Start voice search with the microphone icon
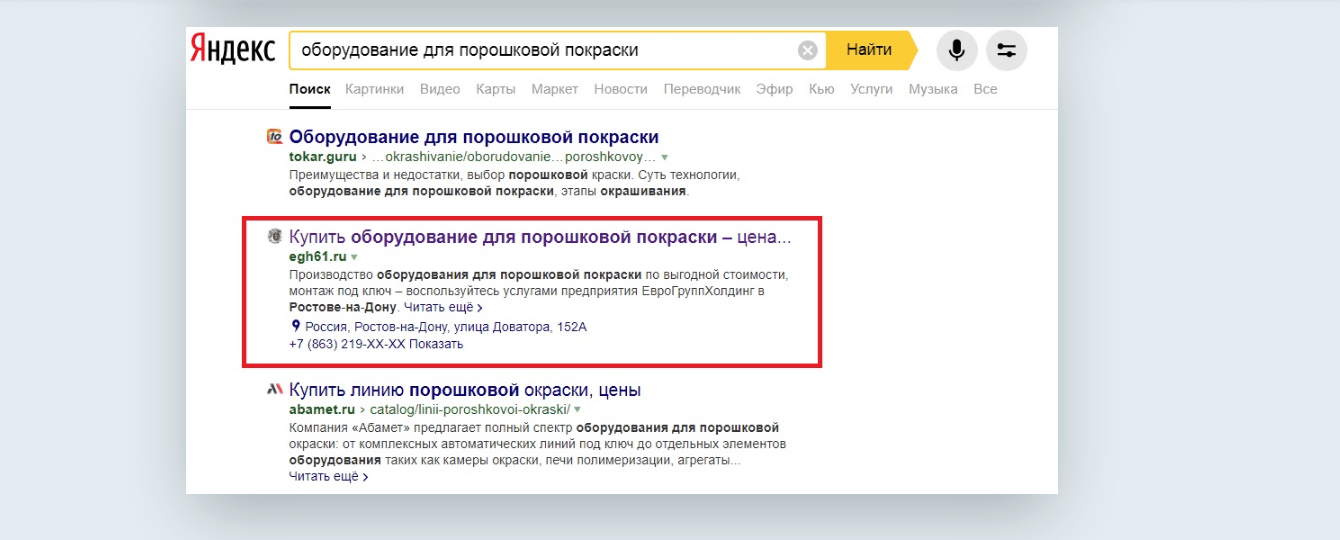Image resolution: width=1340 pixels, height=540 pixels. pyautogui.click(x=957, y=50)
